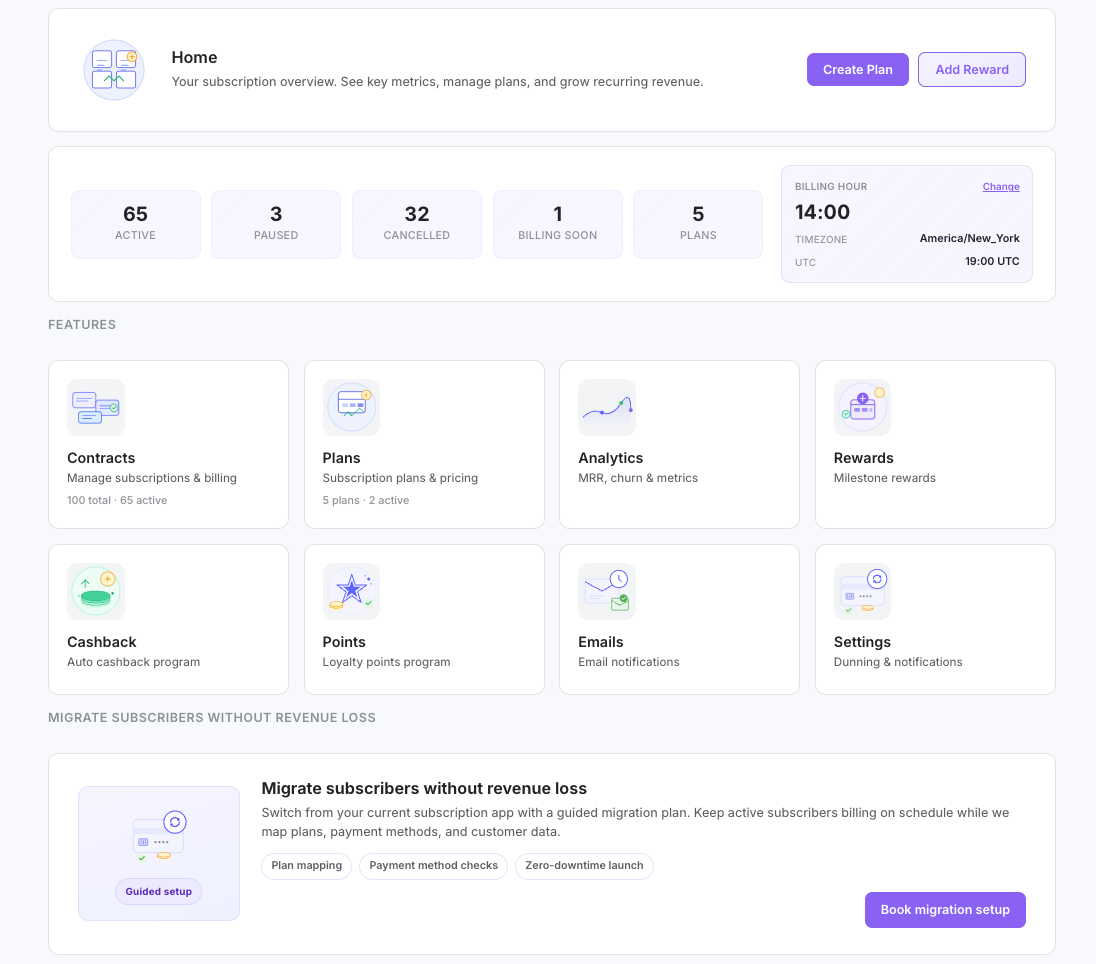This screenshot has width=1096, height=964.
Task: Click the FEATURES section heading
Action: (82, 324)
